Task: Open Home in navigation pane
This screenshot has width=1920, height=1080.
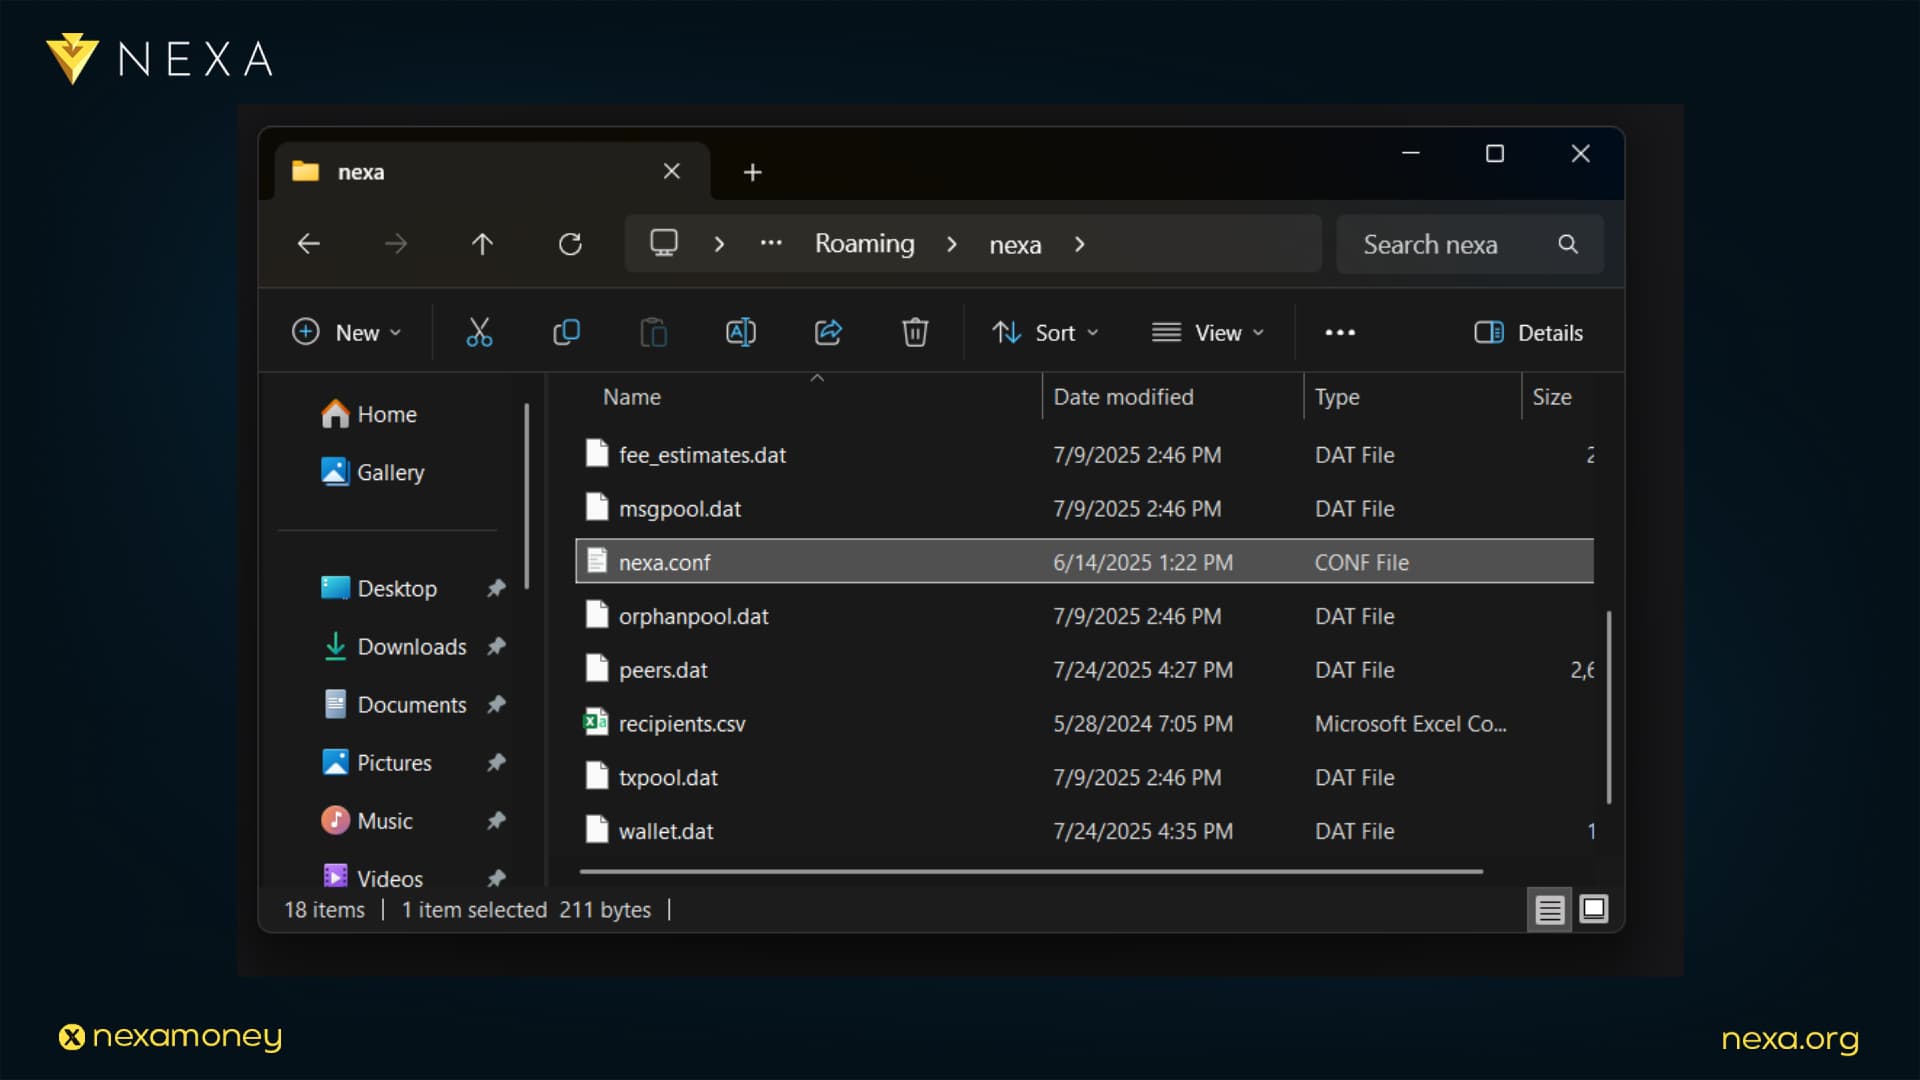Action: [x=368, y=414]
